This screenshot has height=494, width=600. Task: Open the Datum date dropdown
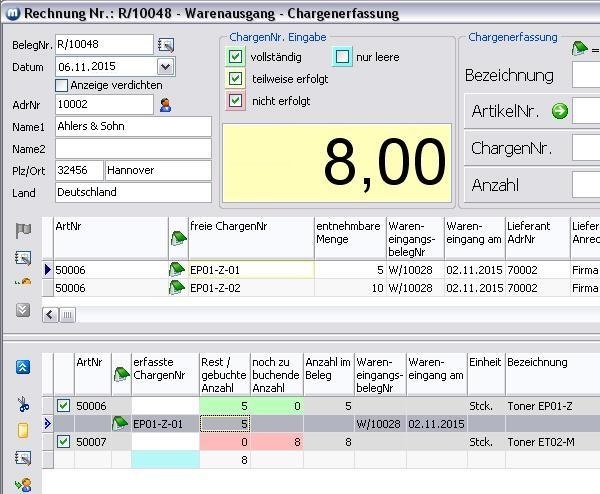coord(165,66)
